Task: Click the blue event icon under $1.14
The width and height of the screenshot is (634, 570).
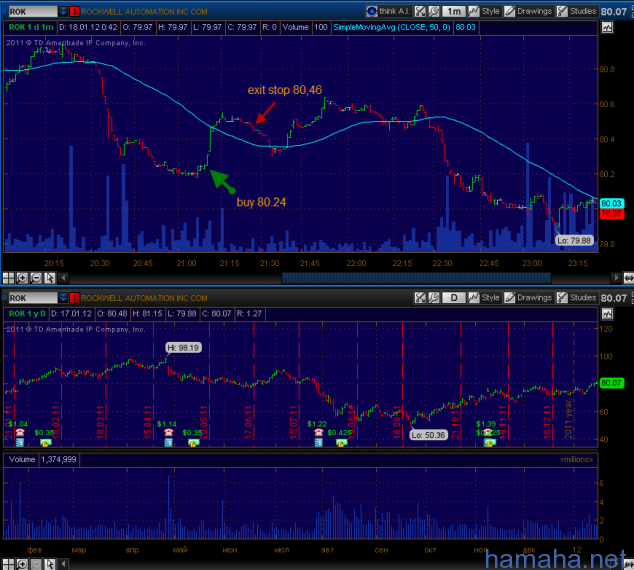Action: coord(169,442)
